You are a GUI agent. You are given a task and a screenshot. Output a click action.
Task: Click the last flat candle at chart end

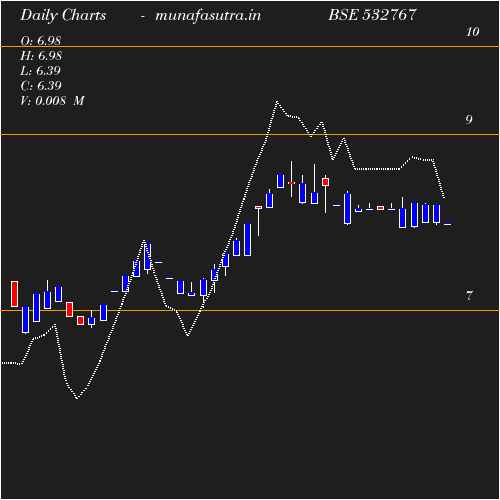pyautogui.click(x=447, y=224)
